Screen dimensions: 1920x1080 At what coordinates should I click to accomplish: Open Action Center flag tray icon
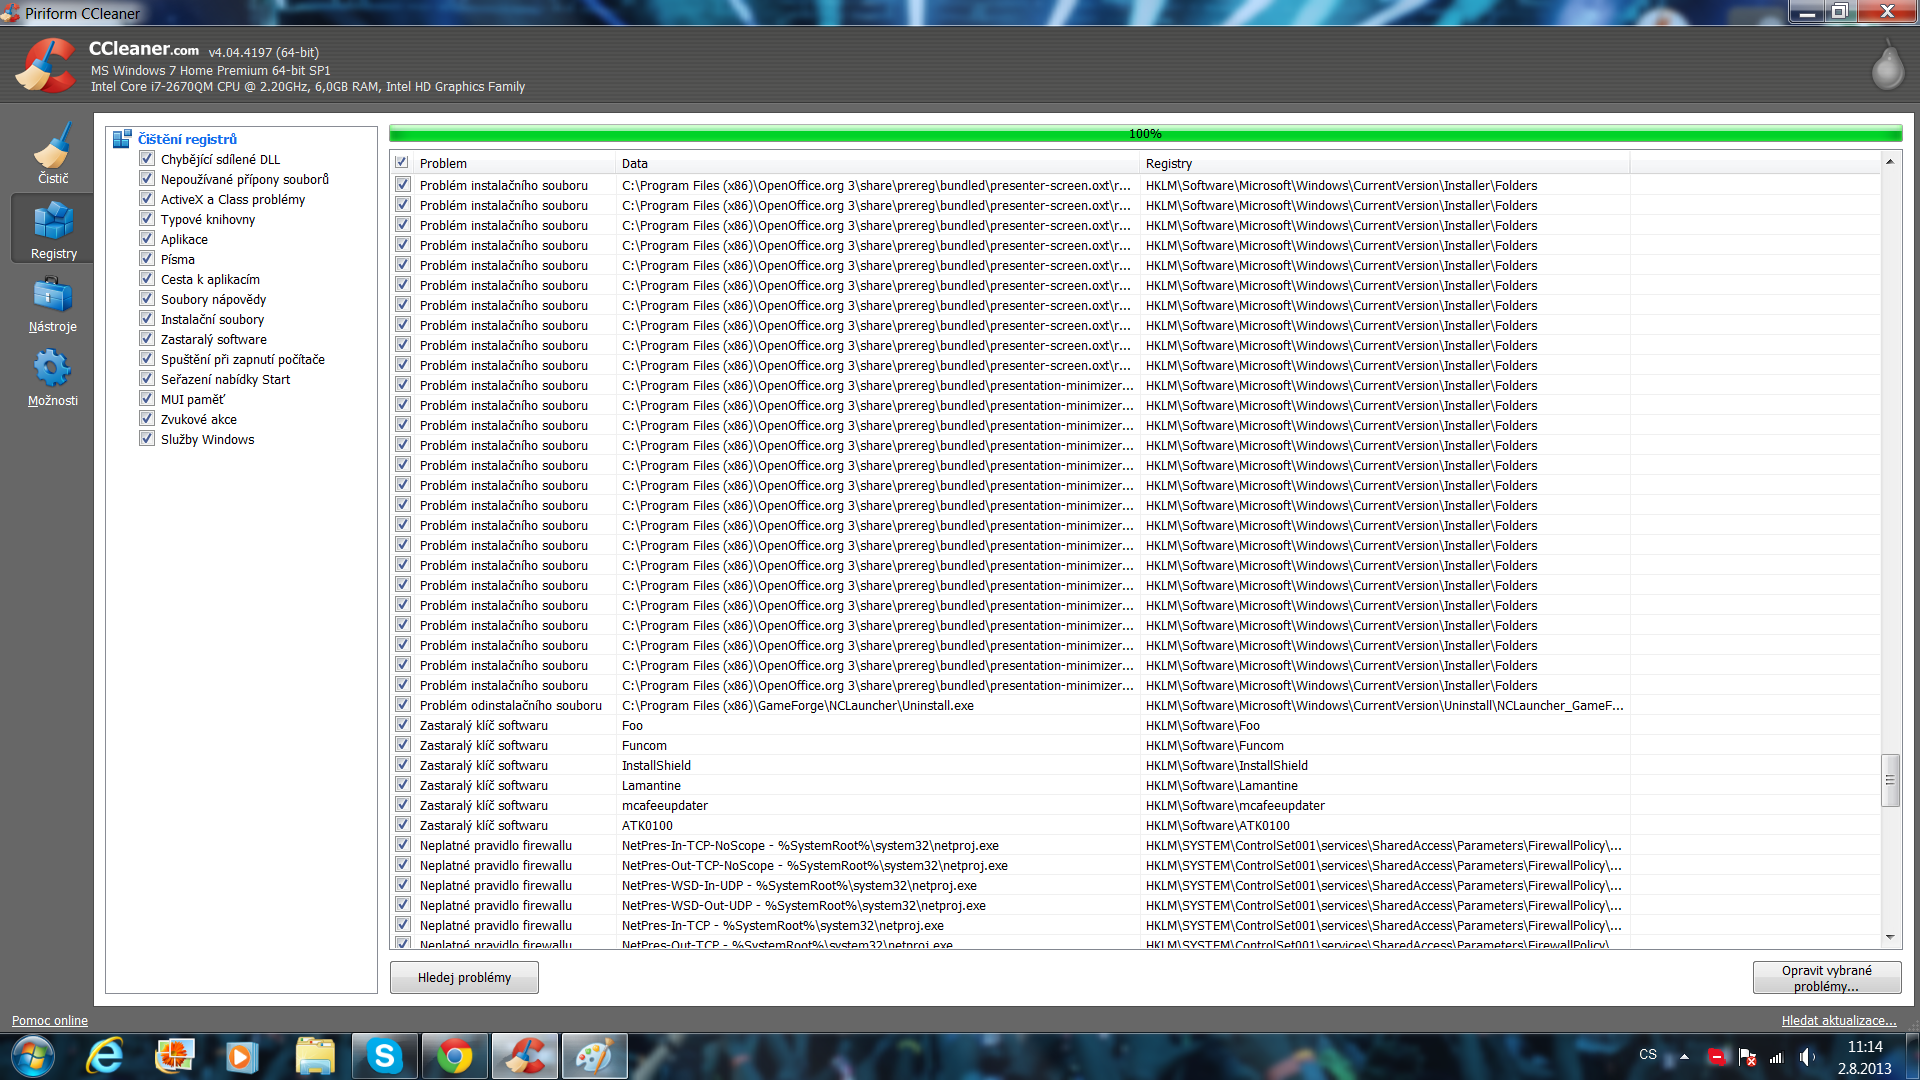point(1748,1057)
